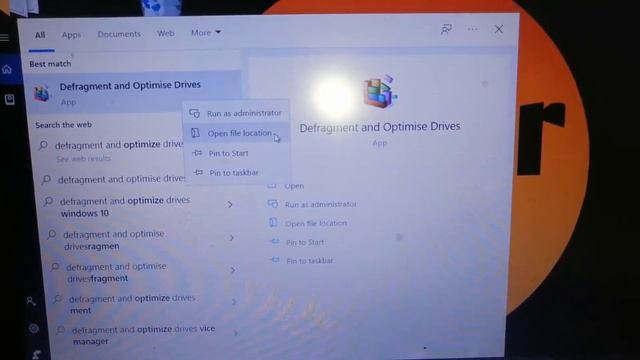The height and width of the screenshot is (360, 640).
Task: Switch to the All search tab
Action: (40, 35)
